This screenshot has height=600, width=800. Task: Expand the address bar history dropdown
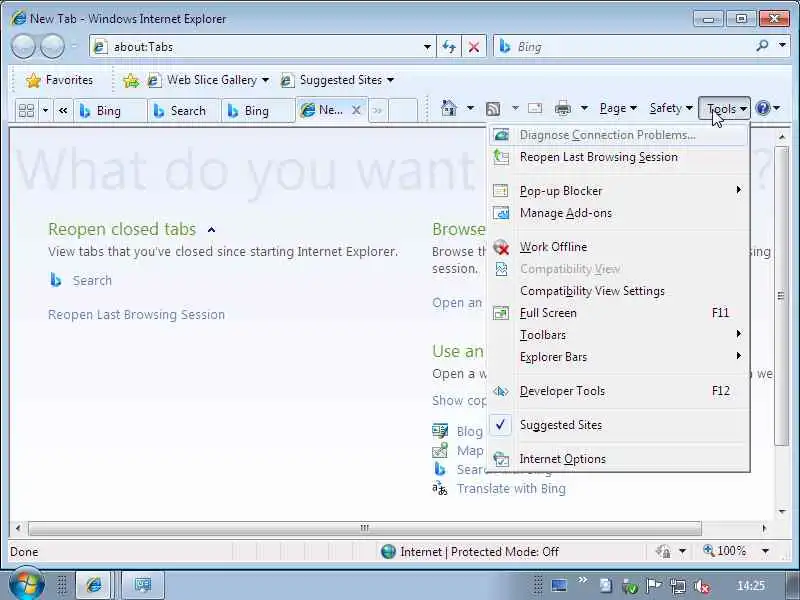pyautogui.click(x=427, y=47)
